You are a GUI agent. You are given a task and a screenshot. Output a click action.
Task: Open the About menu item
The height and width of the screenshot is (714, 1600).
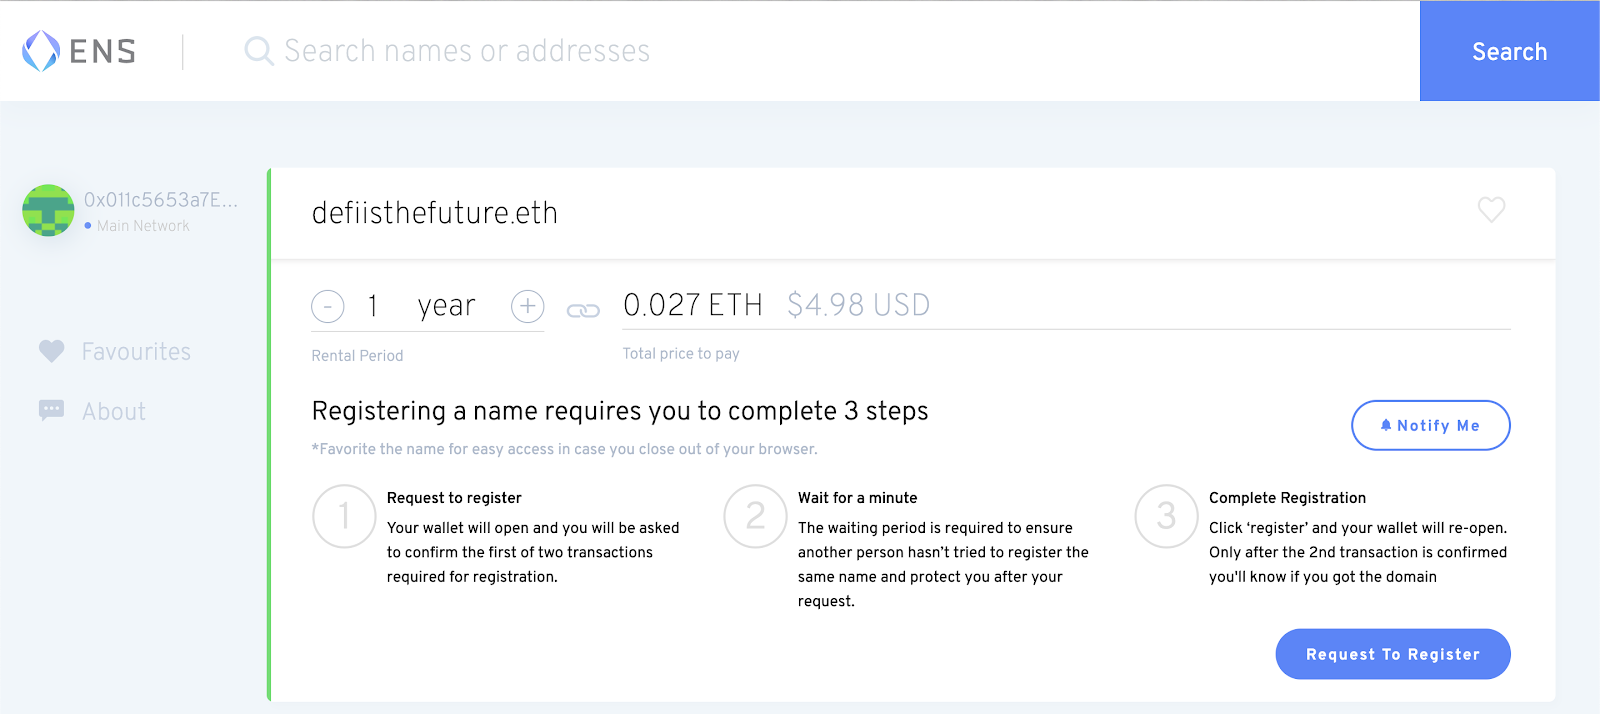[114, 412]
